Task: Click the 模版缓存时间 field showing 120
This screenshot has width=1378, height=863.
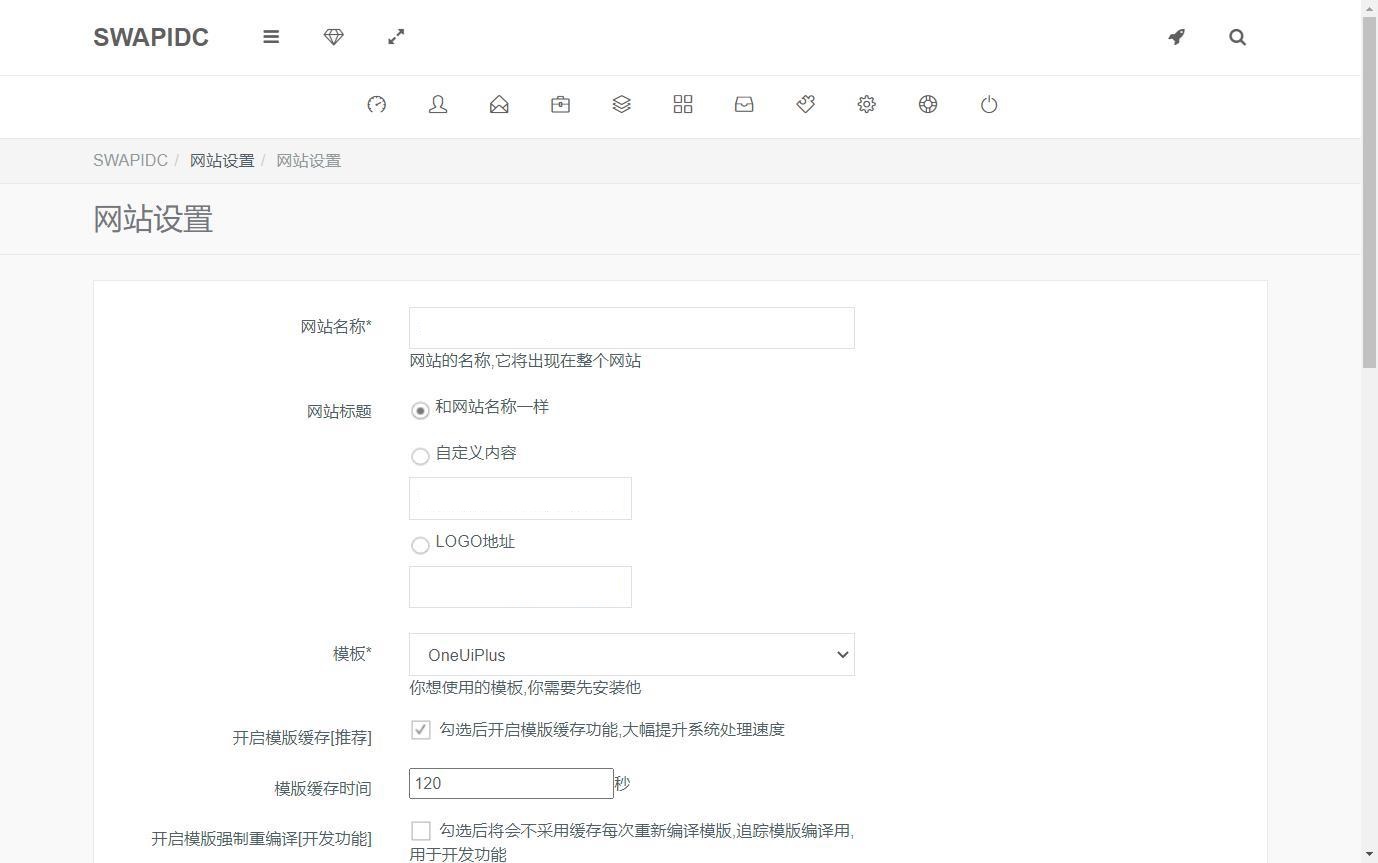Action: [x=510, y=783]
